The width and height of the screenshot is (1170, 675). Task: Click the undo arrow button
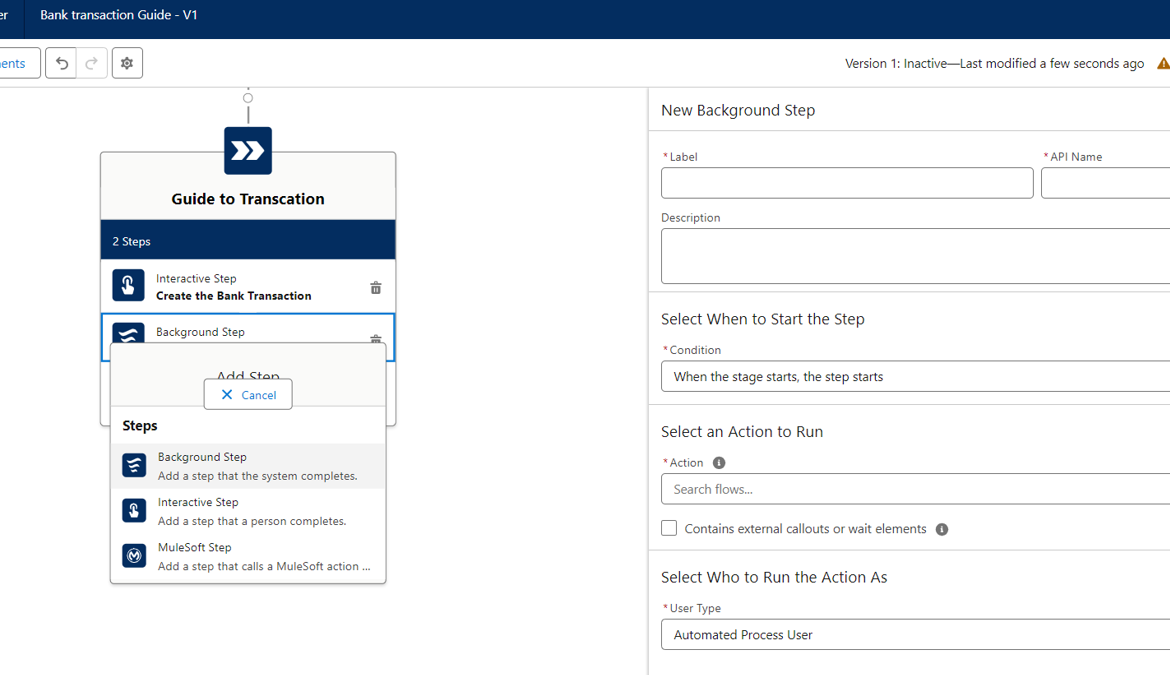point(61,63)
